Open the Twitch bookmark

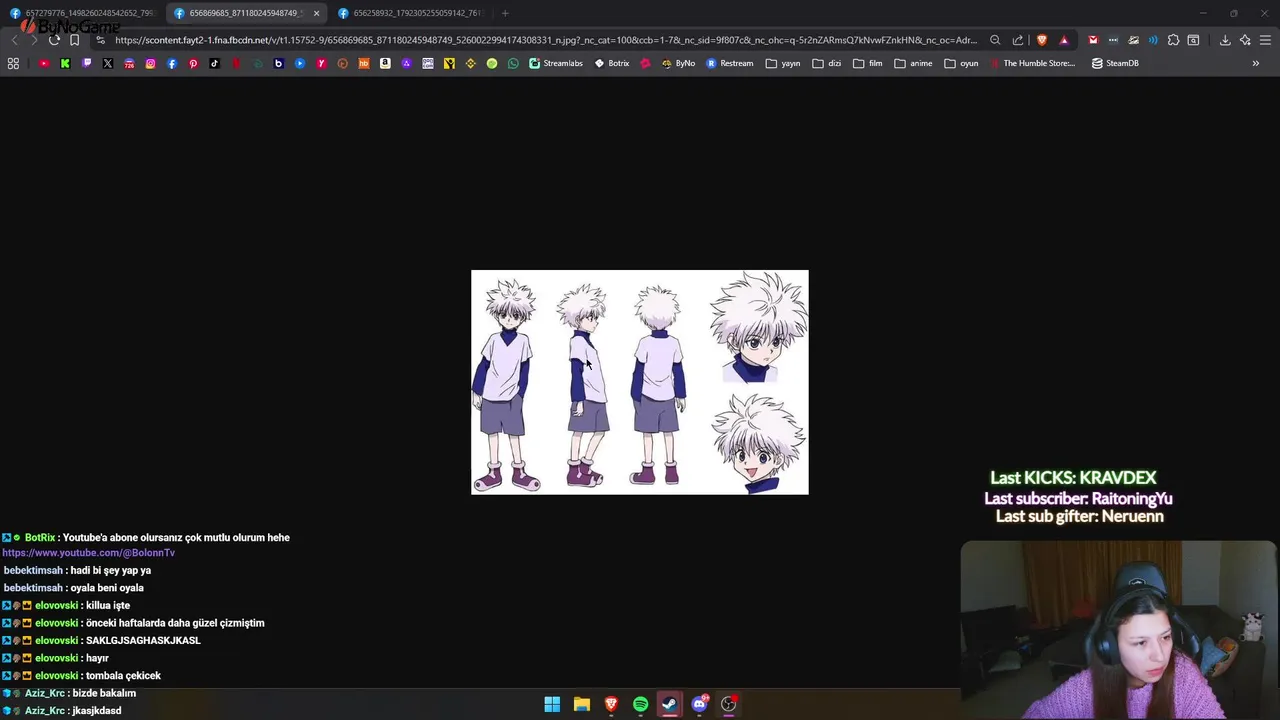tap(87, 63)
